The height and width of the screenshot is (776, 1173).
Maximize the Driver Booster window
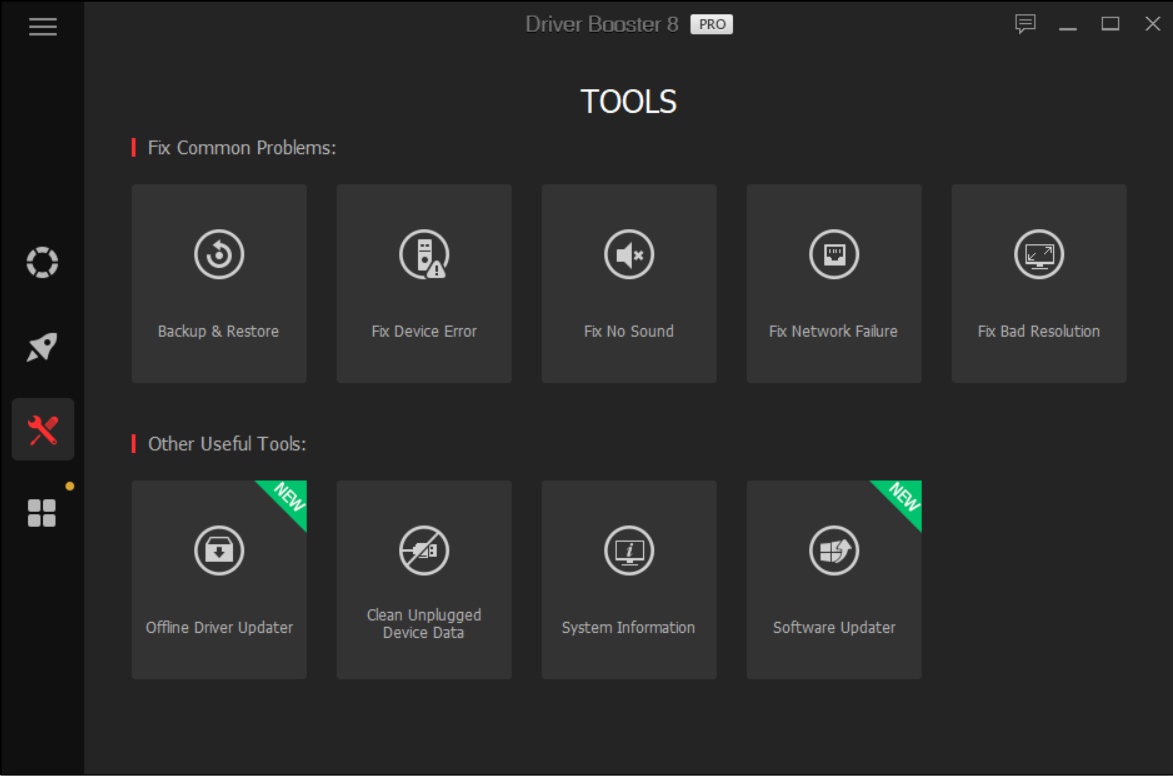1110,24
